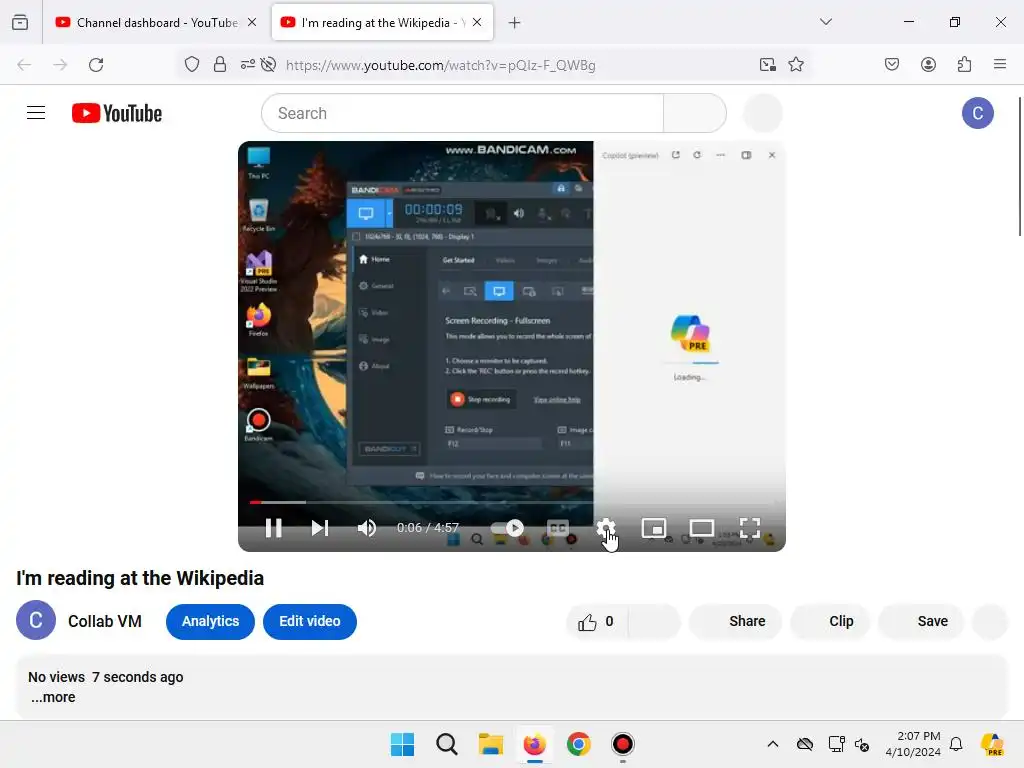Open site permissions icon in address bar
1024x768 pixels.
point(248,64)
